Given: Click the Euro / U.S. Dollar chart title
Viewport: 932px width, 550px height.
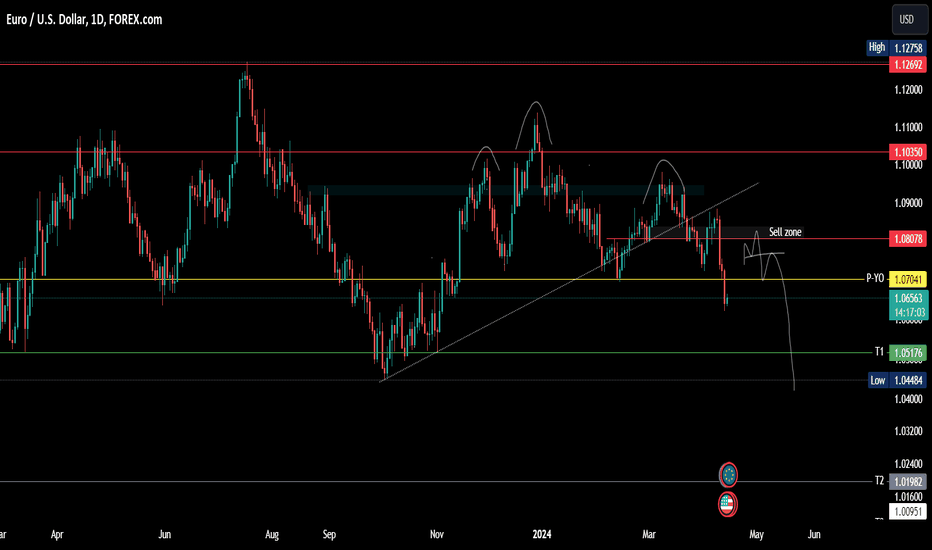Looking at the screenshot, I should [x=84, y=20].
